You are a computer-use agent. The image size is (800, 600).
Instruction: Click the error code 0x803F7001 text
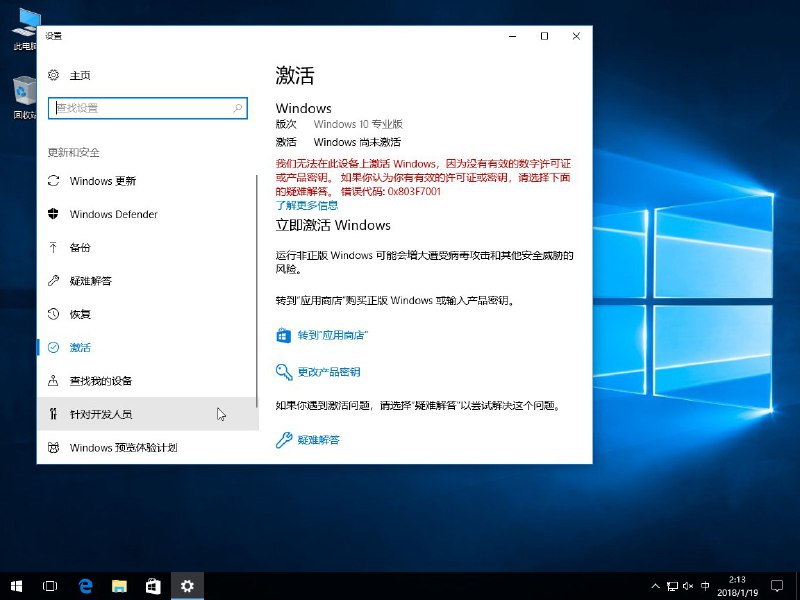[x=414, y=191]
